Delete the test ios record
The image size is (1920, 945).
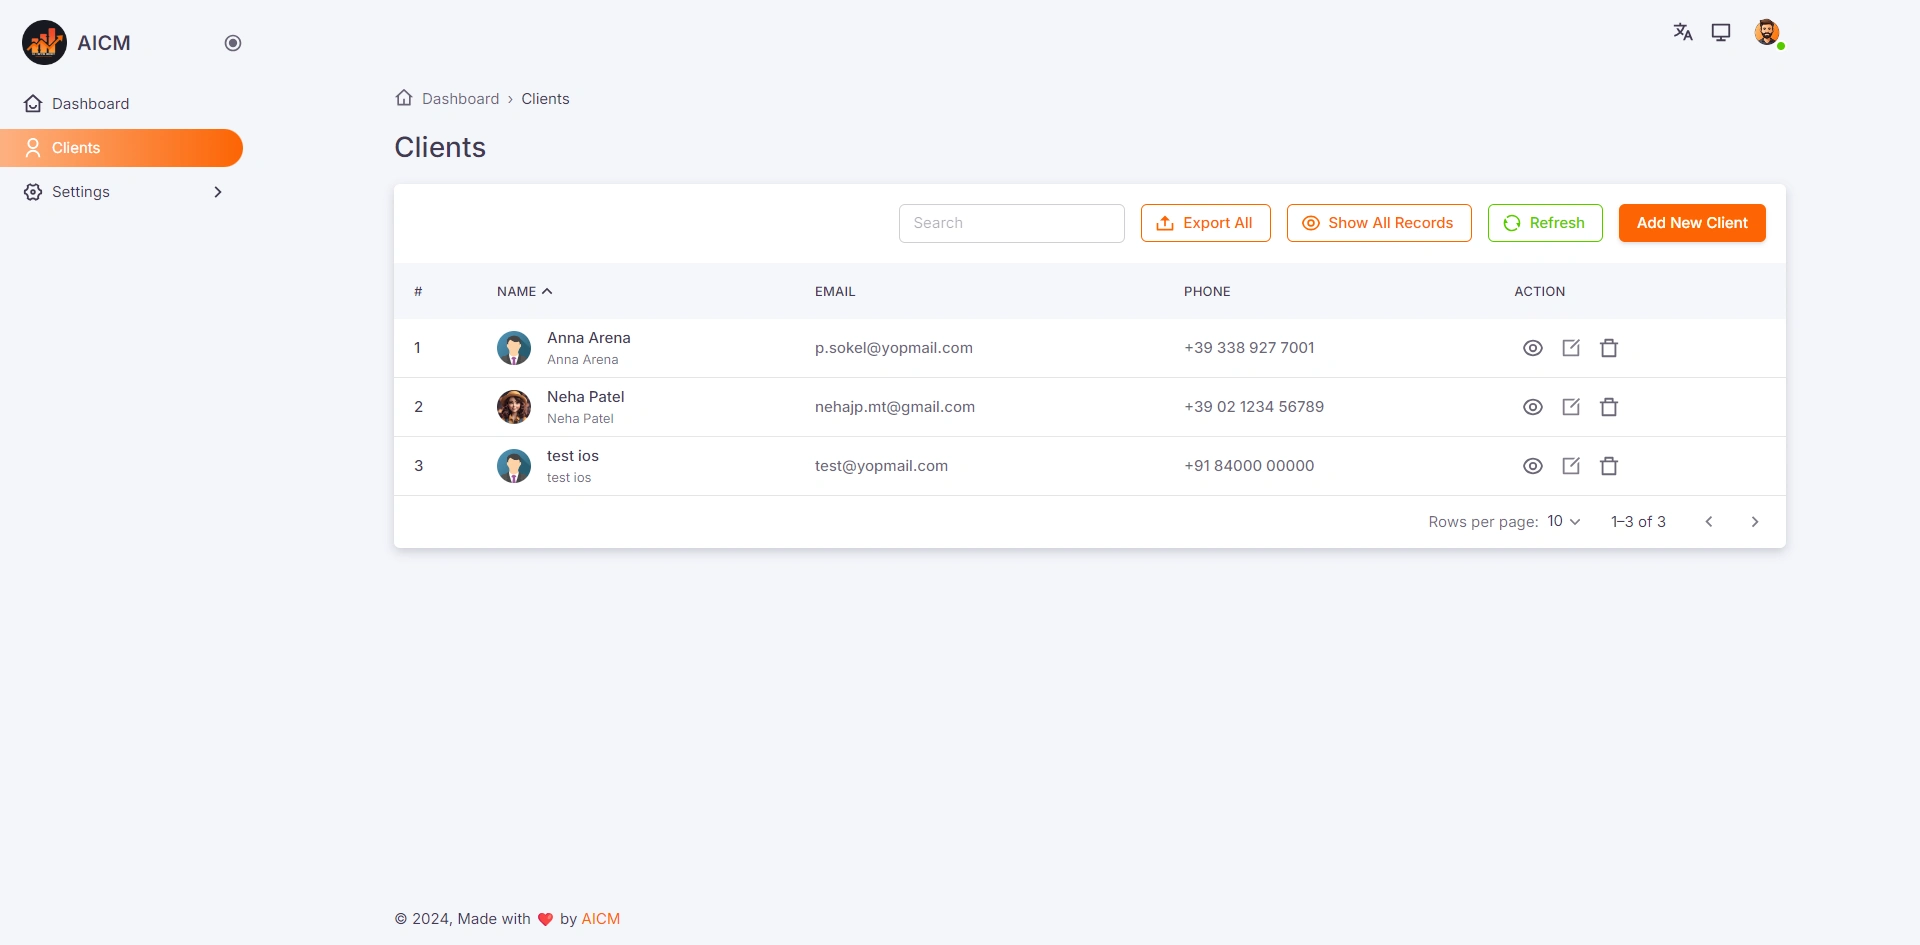tap(1609, 466)
